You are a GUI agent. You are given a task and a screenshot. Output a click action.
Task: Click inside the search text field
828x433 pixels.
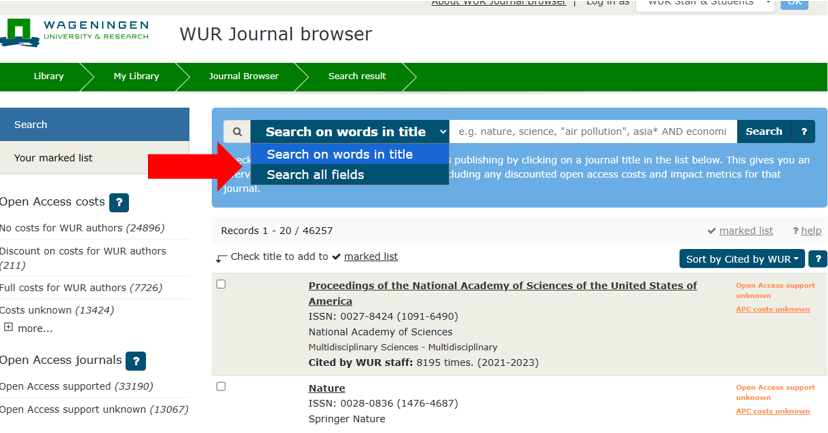[593, 132]
